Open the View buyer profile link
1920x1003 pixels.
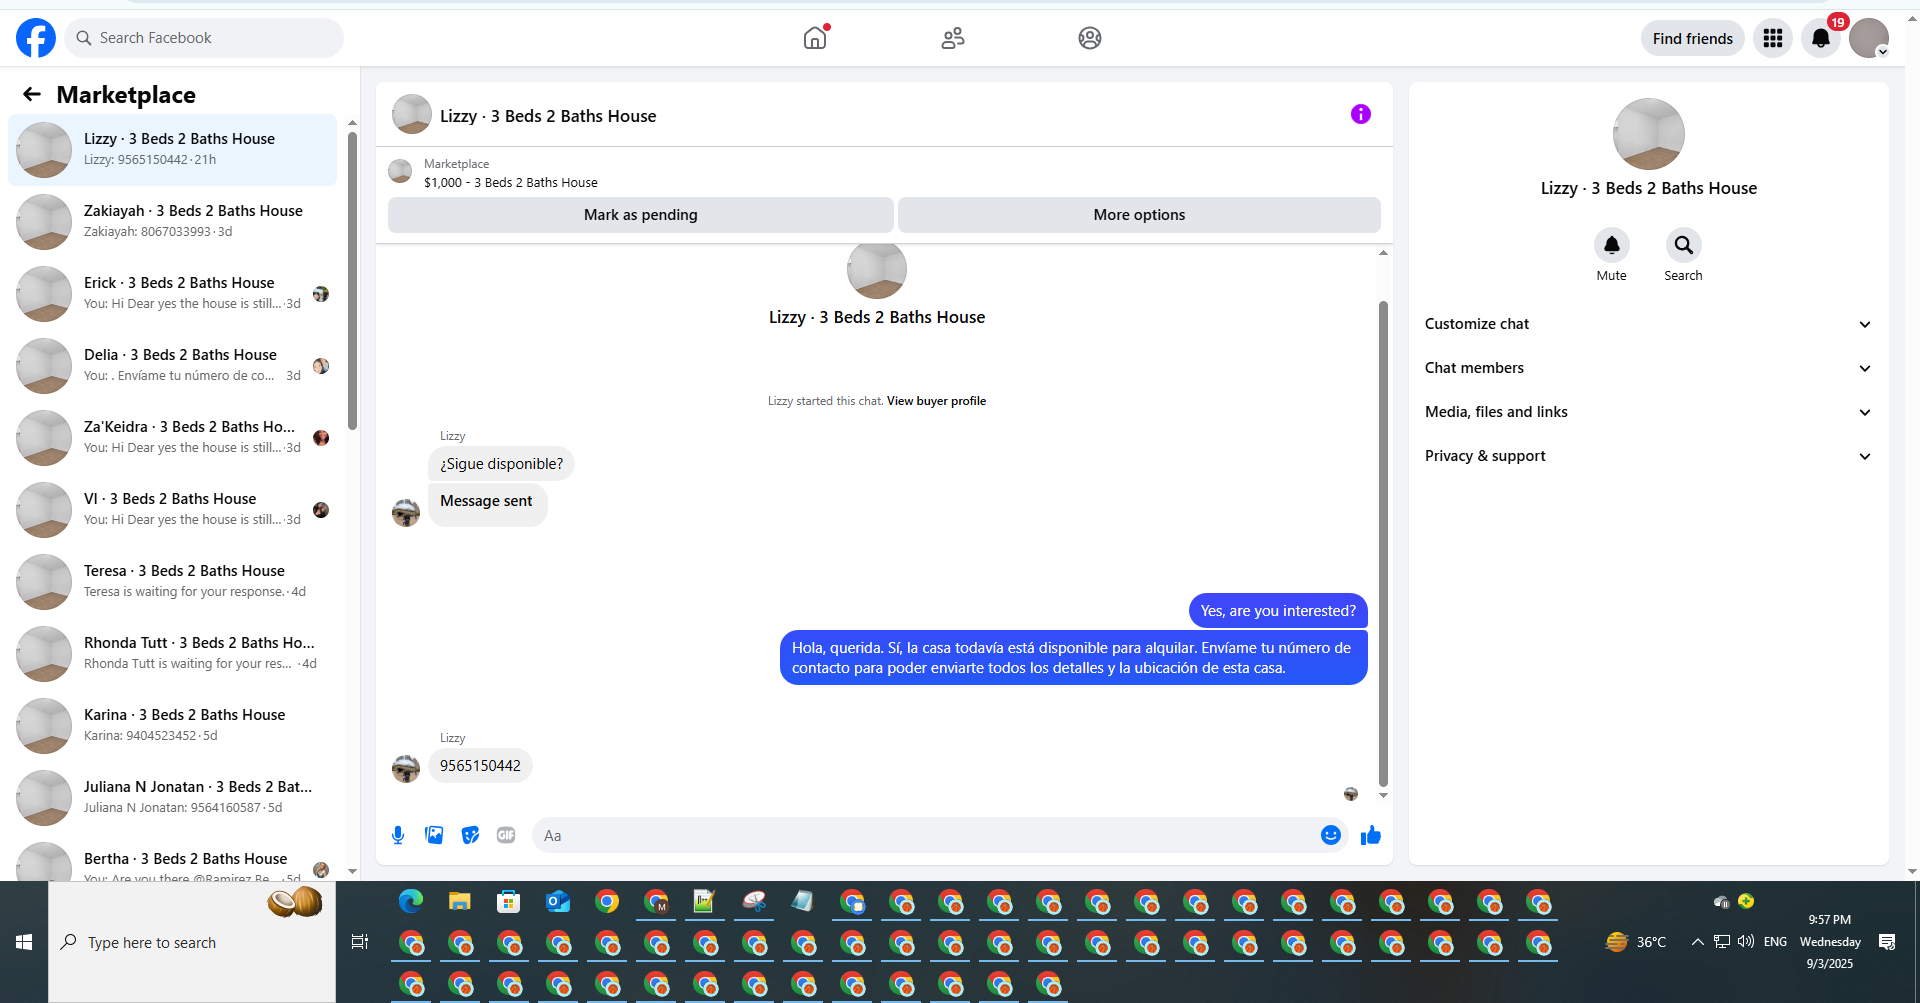936,401
